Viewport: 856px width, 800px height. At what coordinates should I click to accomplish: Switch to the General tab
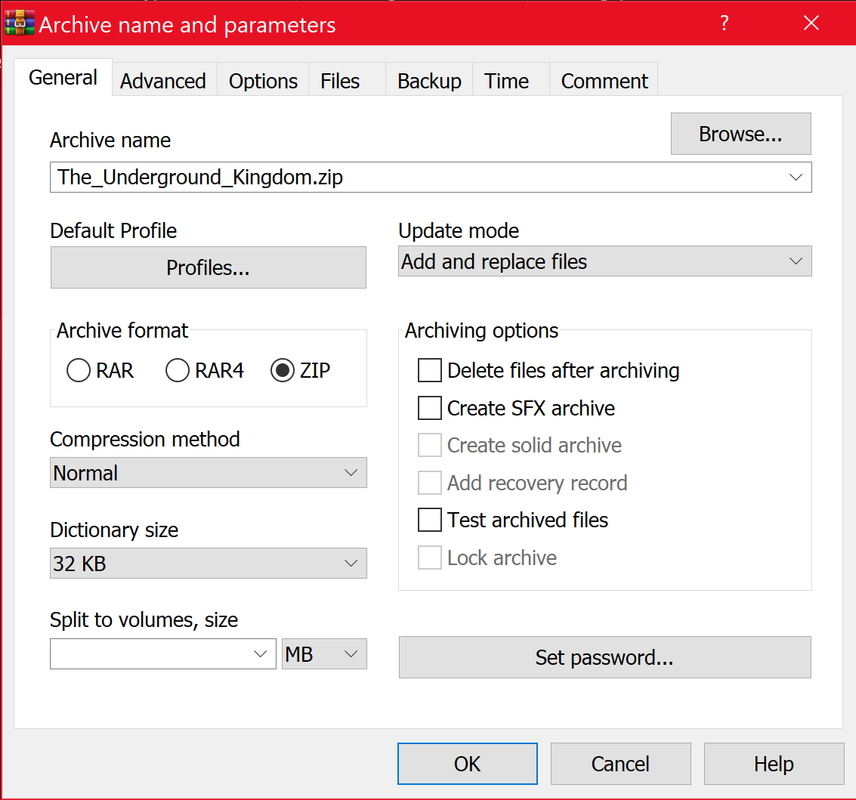click(63, 78)
